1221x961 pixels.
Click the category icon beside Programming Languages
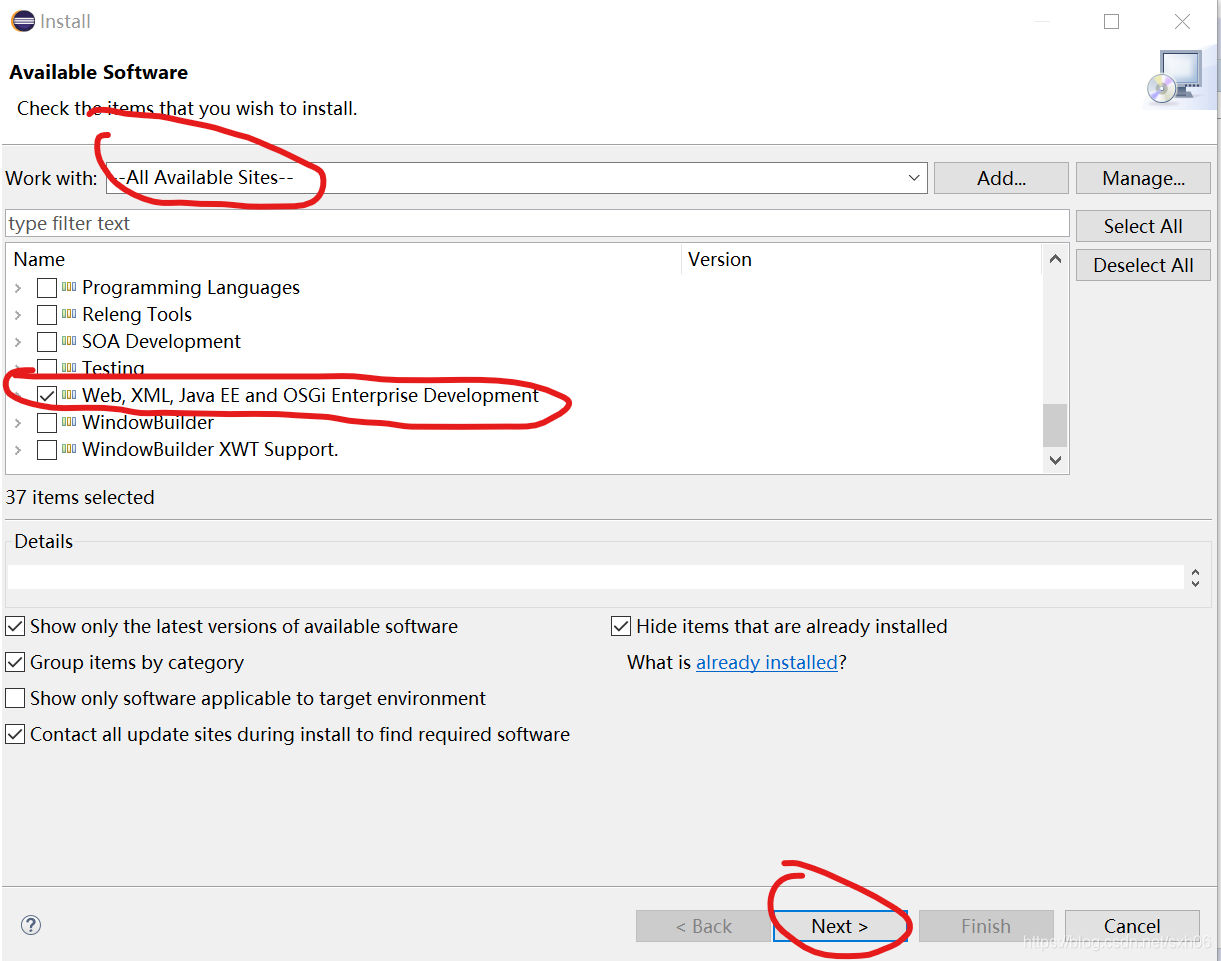click(69, 287)
